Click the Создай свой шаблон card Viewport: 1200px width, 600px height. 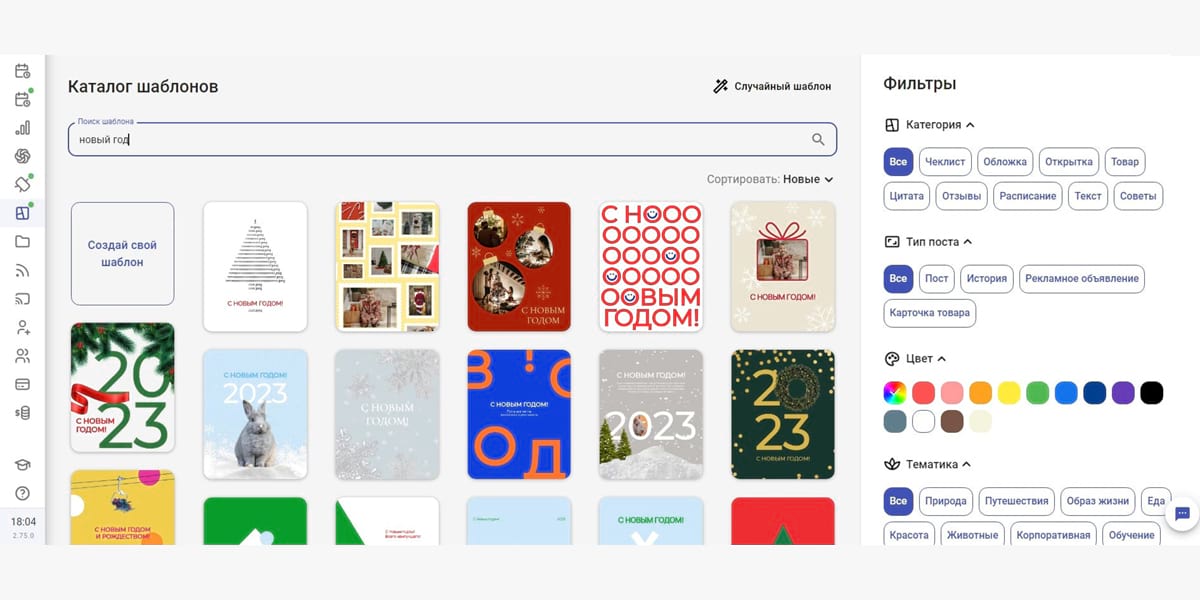[122, 254]
